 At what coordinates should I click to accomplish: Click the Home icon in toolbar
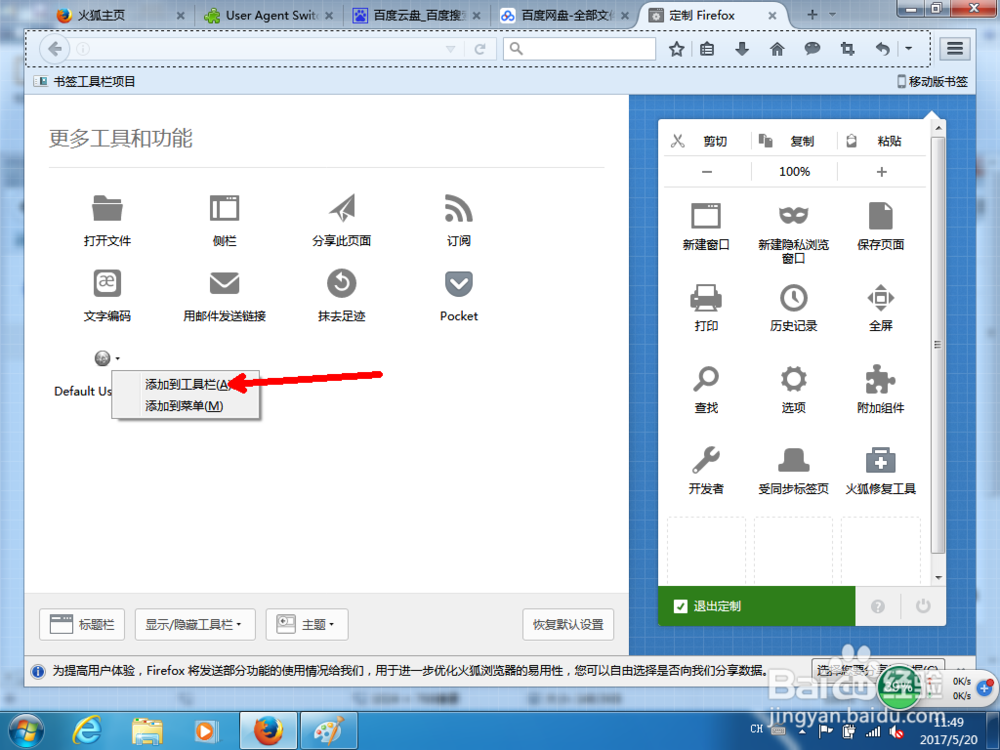coord(777,48)
